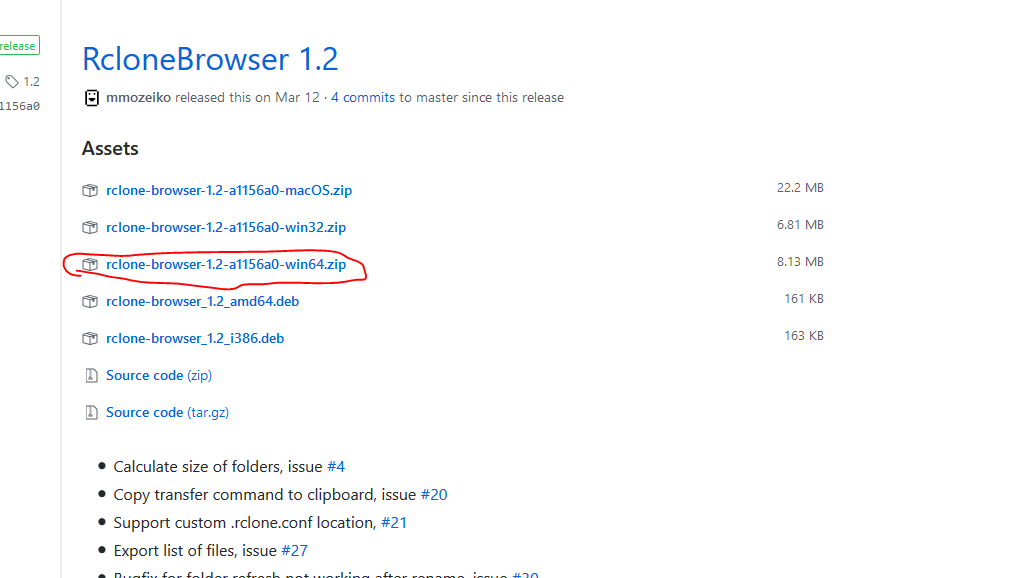Click the 'Support custom .rclone.conf location' text
Image resolution: width=1024 pixels, height=578 pixels.
[x=243, y=523]
